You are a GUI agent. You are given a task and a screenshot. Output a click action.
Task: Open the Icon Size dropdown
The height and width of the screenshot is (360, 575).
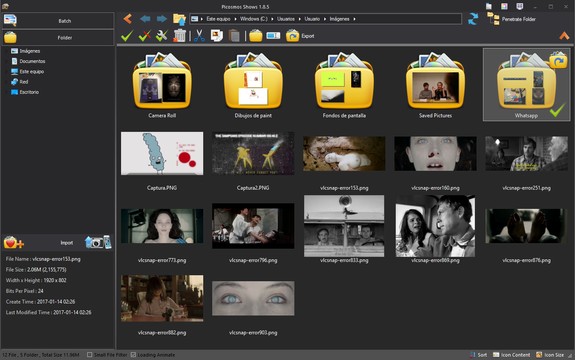(x=550, y=355)
